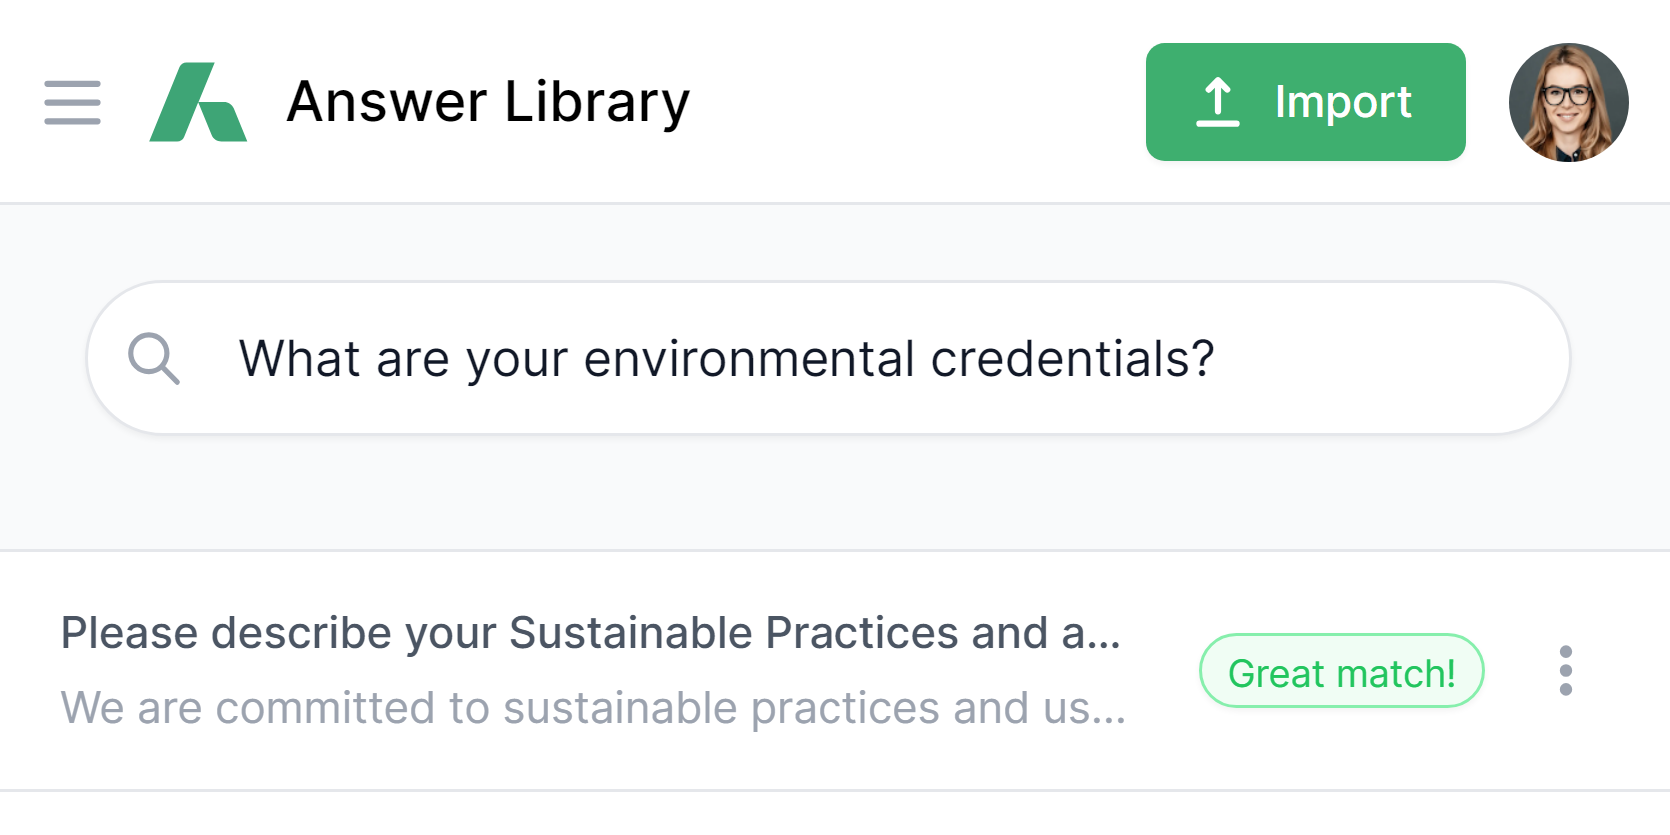Open the user profile avatar menu

pos(1568,102)
